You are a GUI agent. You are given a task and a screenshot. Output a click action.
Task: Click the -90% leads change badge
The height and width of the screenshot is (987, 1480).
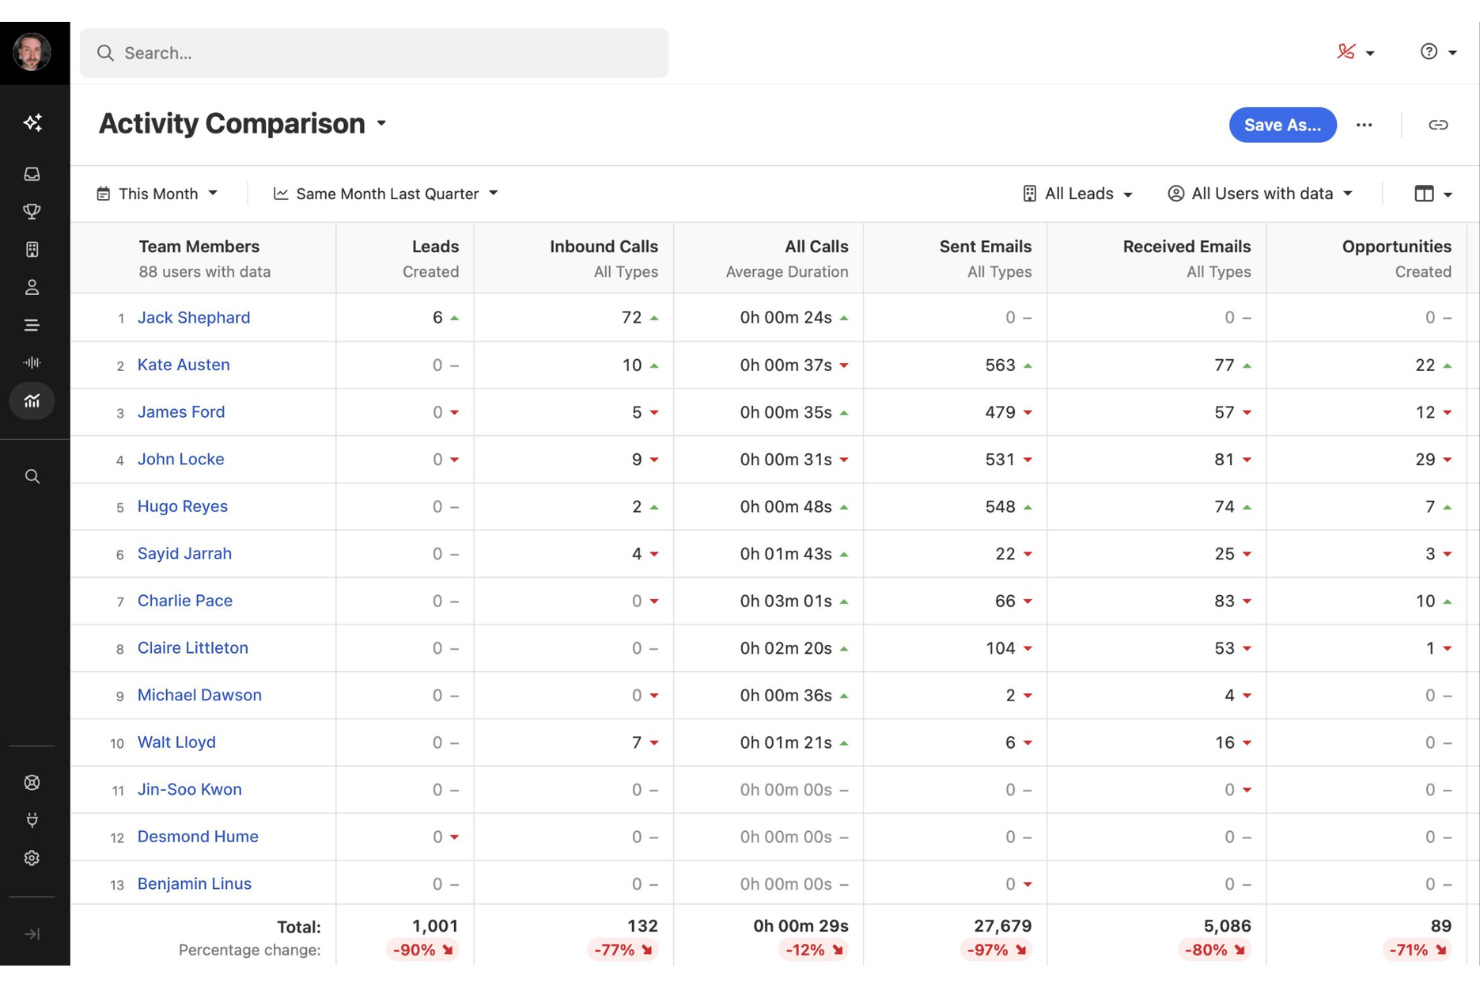pos(424,950)
